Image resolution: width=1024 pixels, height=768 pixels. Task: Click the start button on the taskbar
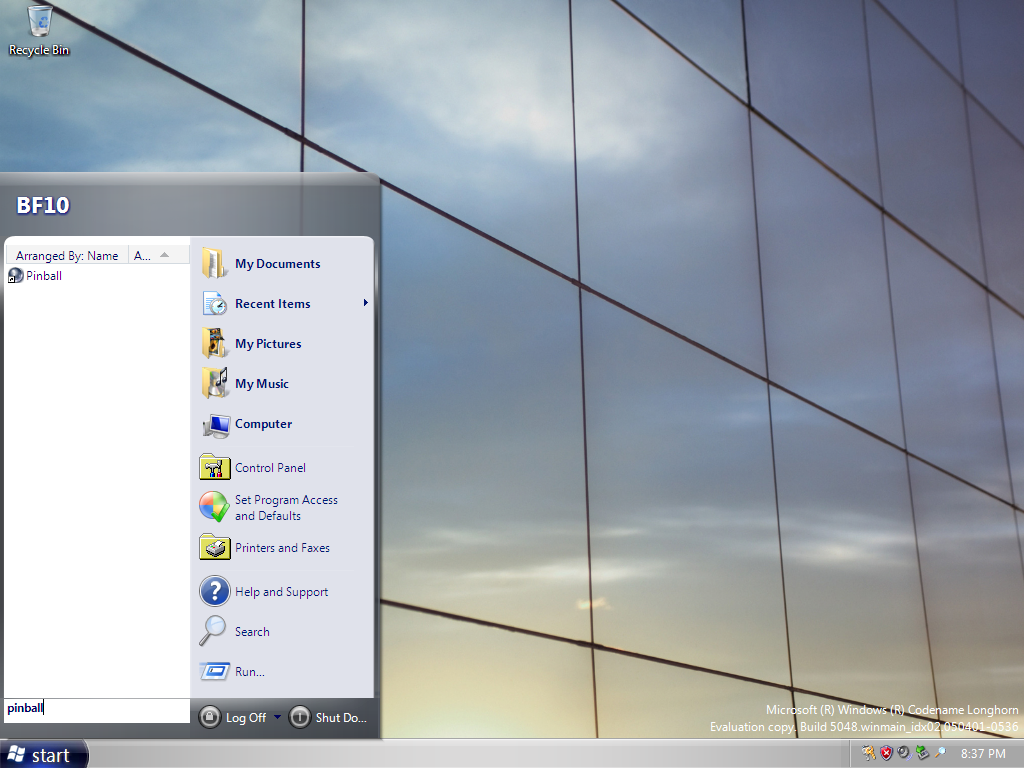pos(44,755)
